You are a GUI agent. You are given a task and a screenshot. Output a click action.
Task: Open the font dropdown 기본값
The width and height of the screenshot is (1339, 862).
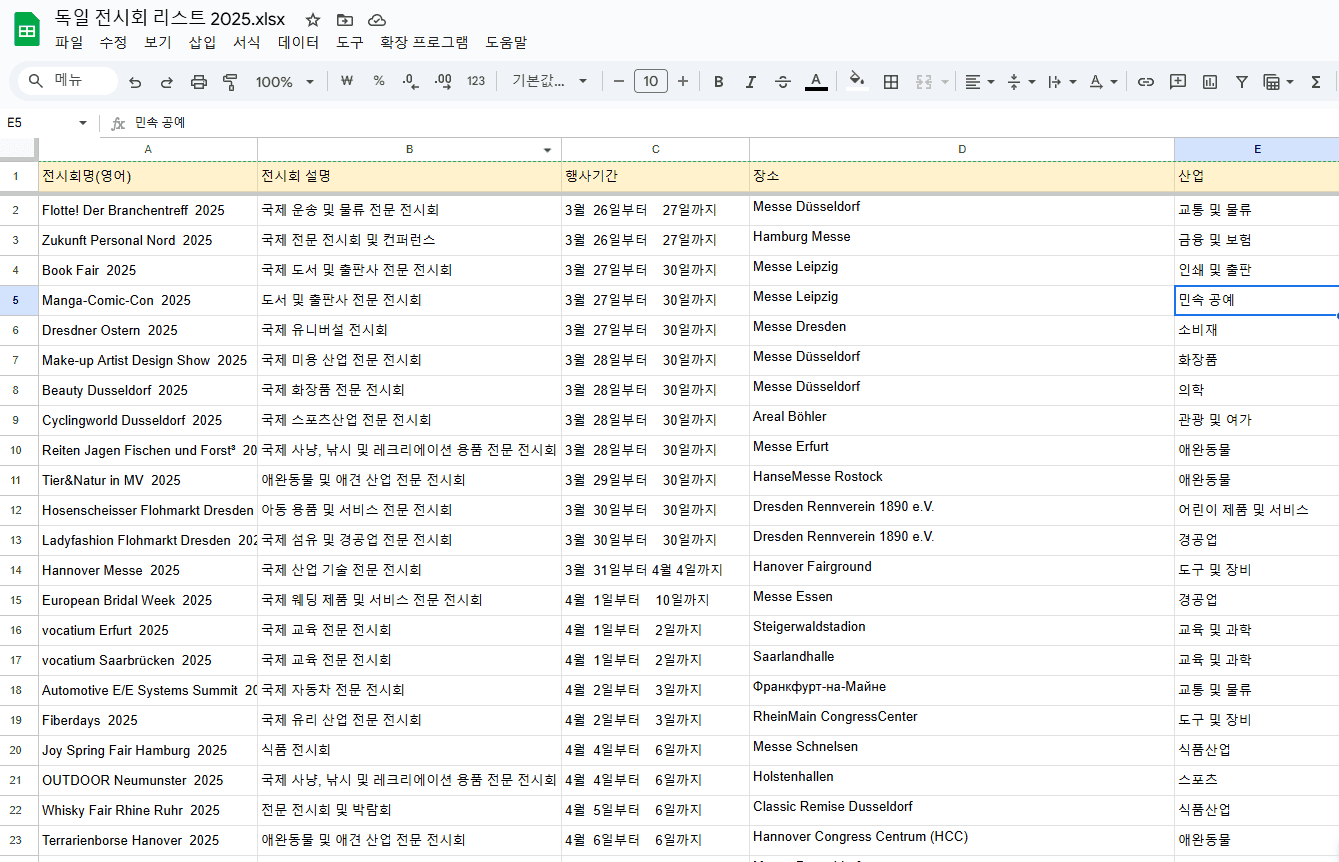coord(550,81)
